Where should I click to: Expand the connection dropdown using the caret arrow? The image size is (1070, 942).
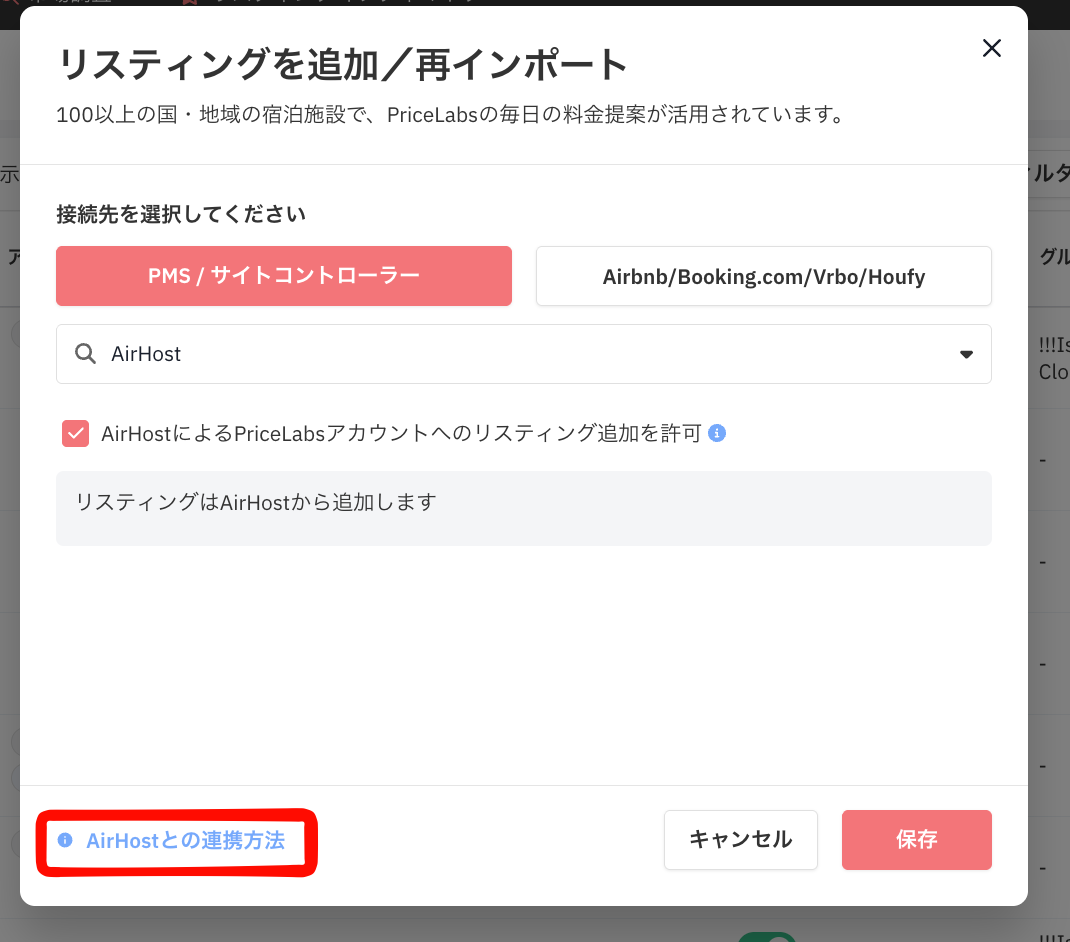(x=966, y=354)
